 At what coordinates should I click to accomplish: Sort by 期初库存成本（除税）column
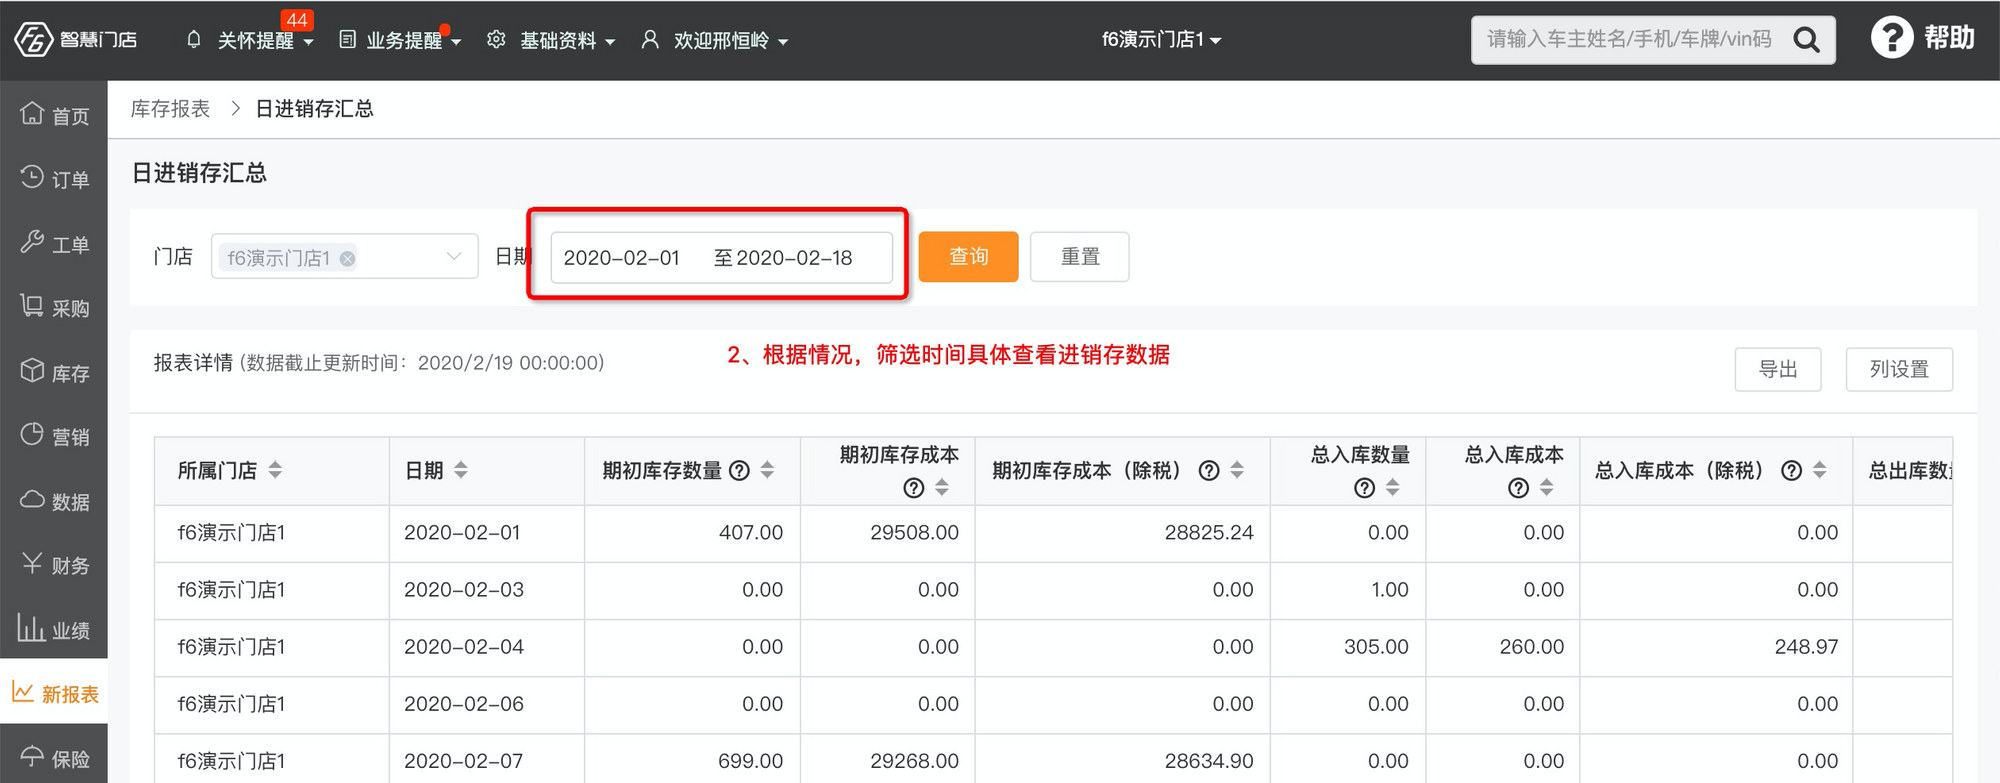1237,470
